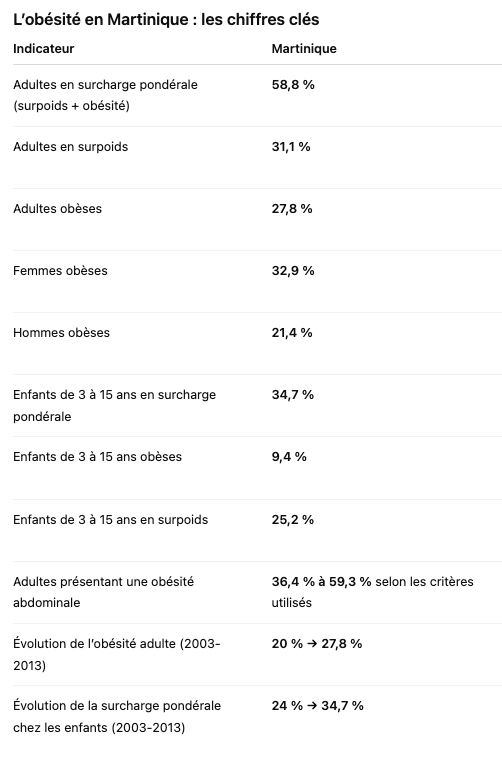The height and width of the screenshot is (760, 502).
Task: Select Enfants de 3 à 15 ans obèses
Action: click(x=97, y=457)
